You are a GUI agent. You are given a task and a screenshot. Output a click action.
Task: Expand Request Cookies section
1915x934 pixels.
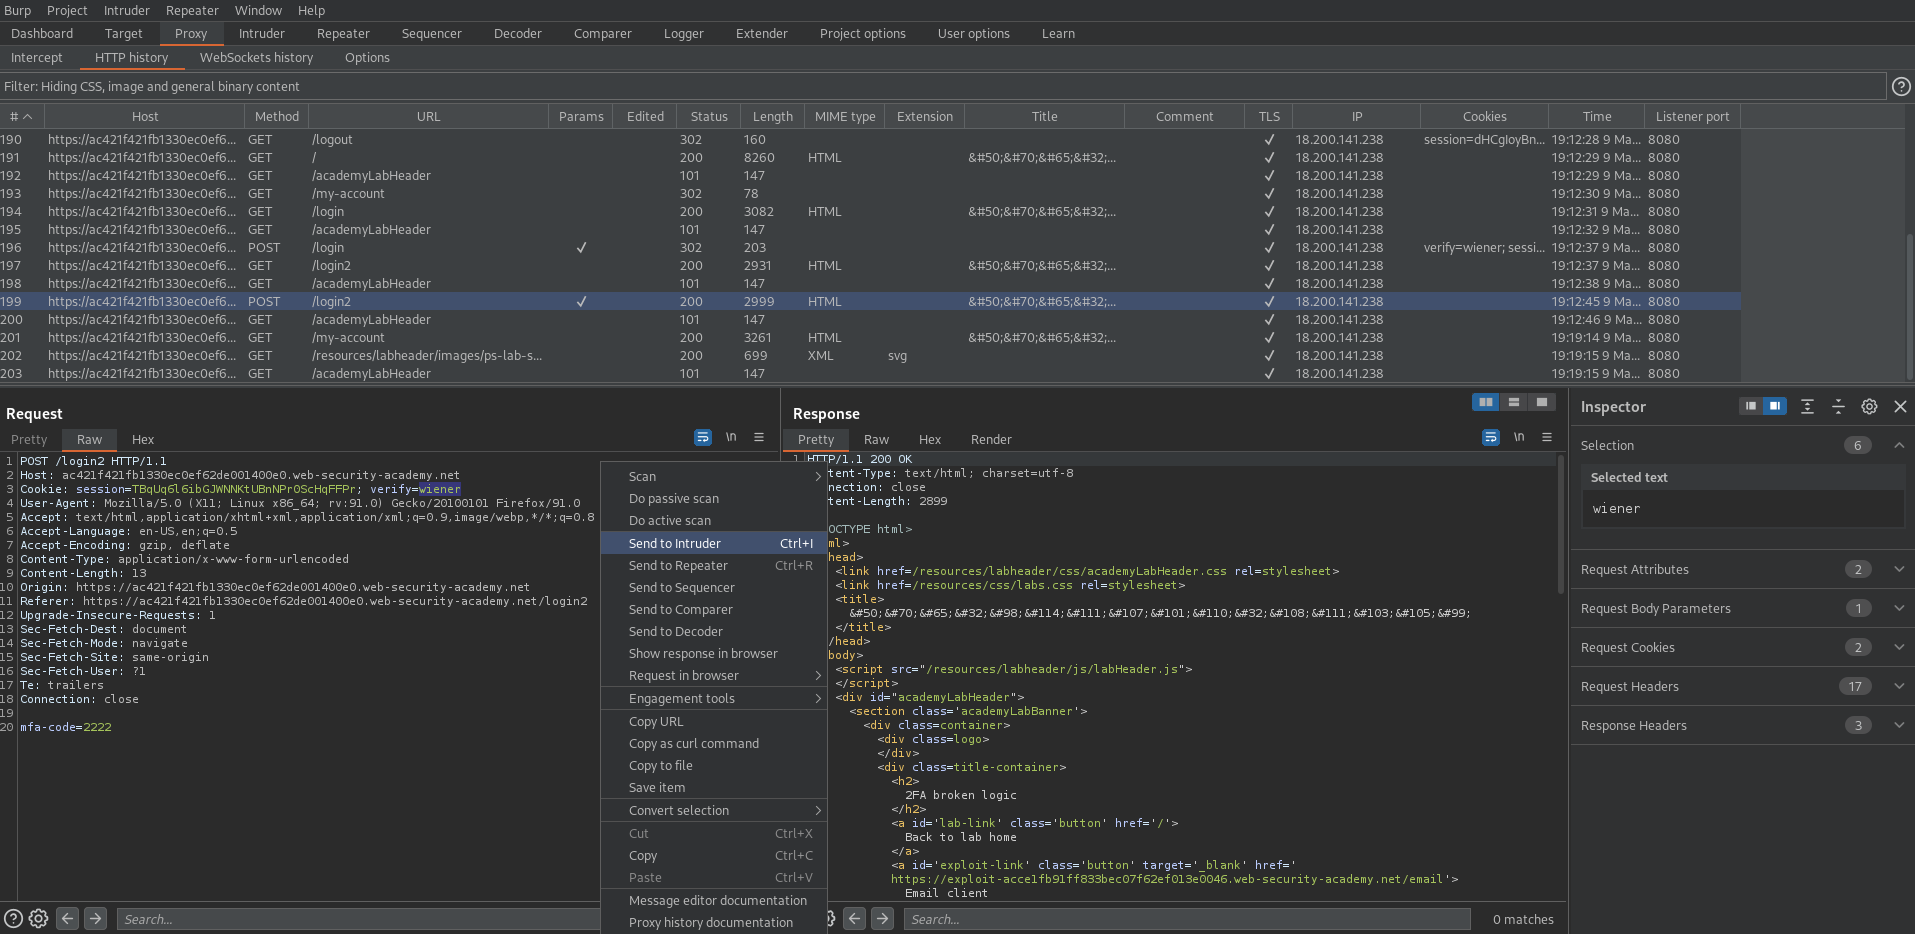(1898, 647)
